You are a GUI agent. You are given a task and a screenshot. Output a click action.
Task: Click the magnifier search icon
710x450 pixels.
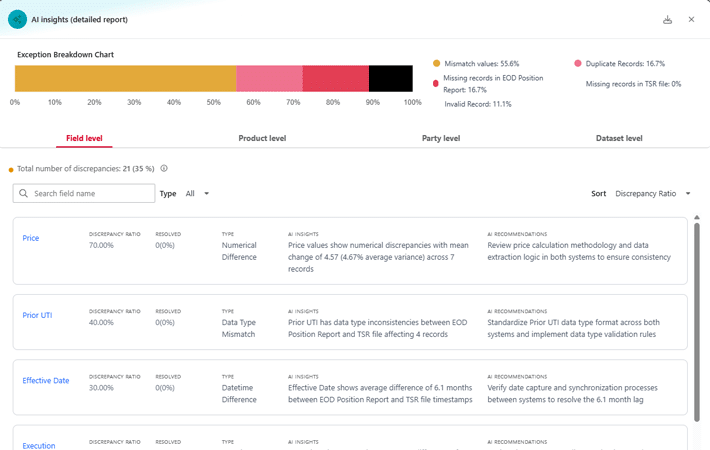24,193
